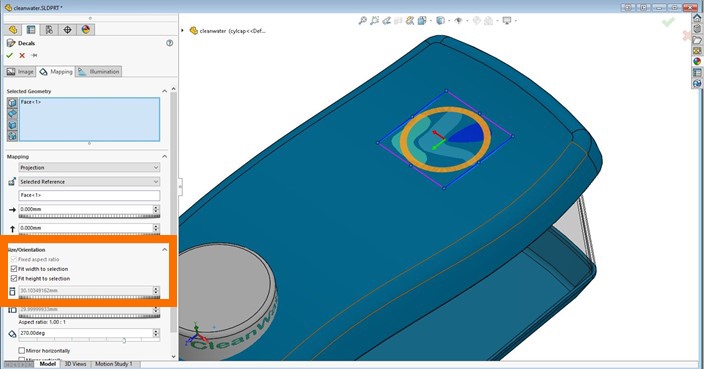
Task: Select the Model tab at the bottom
Action: click(48, 364)
